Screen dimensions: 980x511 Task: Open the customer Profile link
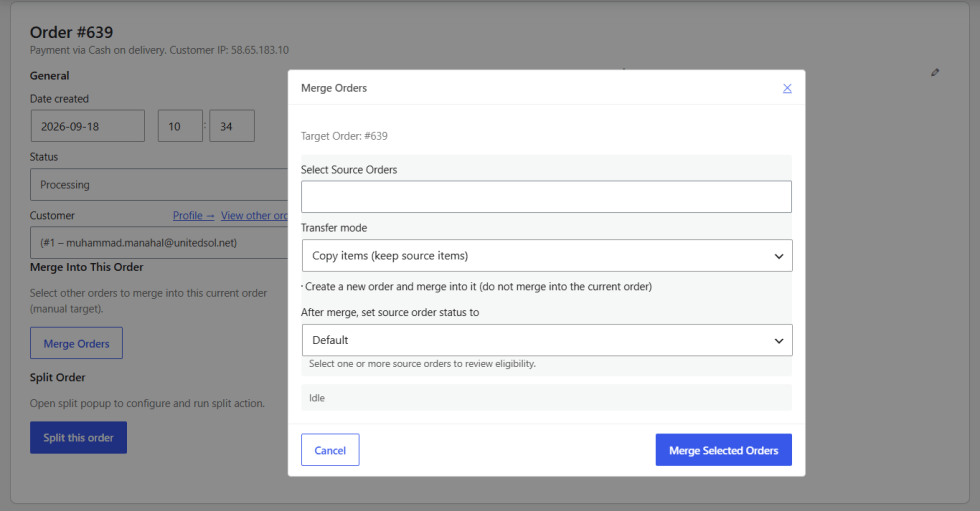[193, 216]
